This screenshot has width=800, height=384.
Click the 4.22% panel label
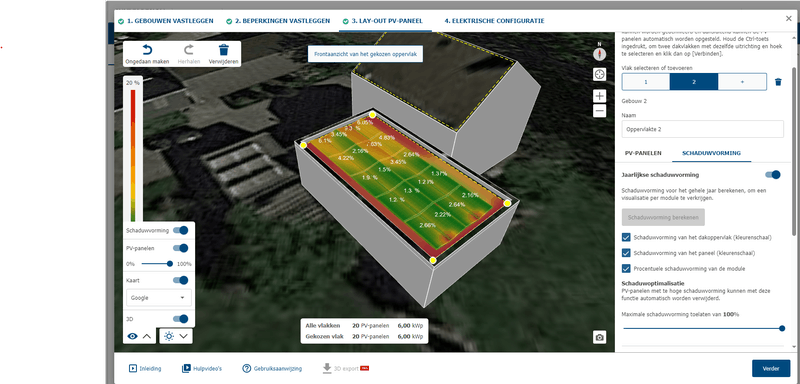[x=346, y=158]
